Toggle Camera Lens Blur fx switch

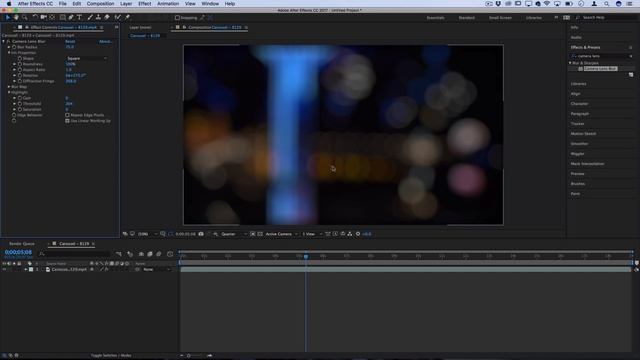coord(8,41)
